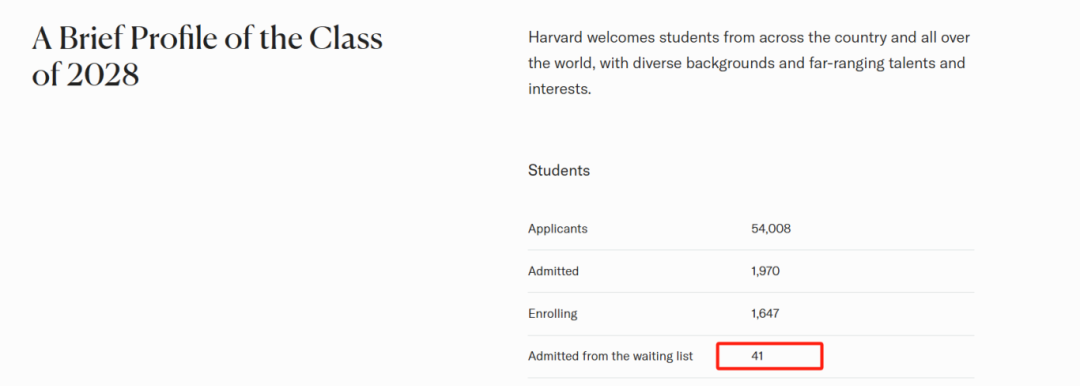Click the 54,008 applicants figure

pyautogui.click(x=771, y=229)
